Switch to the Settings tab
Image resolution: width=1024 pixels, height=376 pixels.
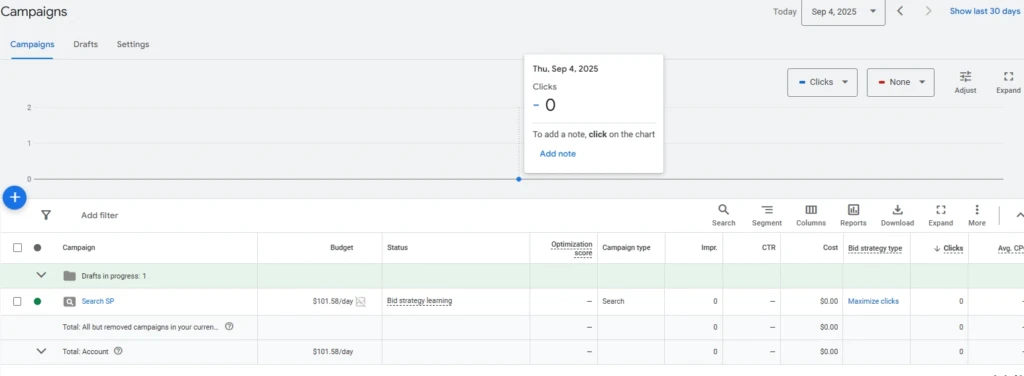pos(133,44)
